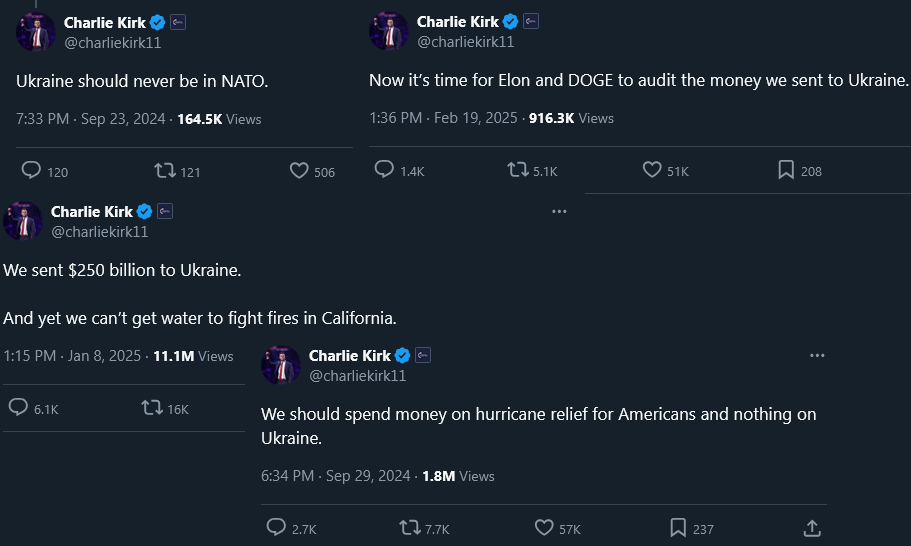Share the hurricane relief tweet
The image size is (911, 546).
pyautogui.click(x=812, y=528)
